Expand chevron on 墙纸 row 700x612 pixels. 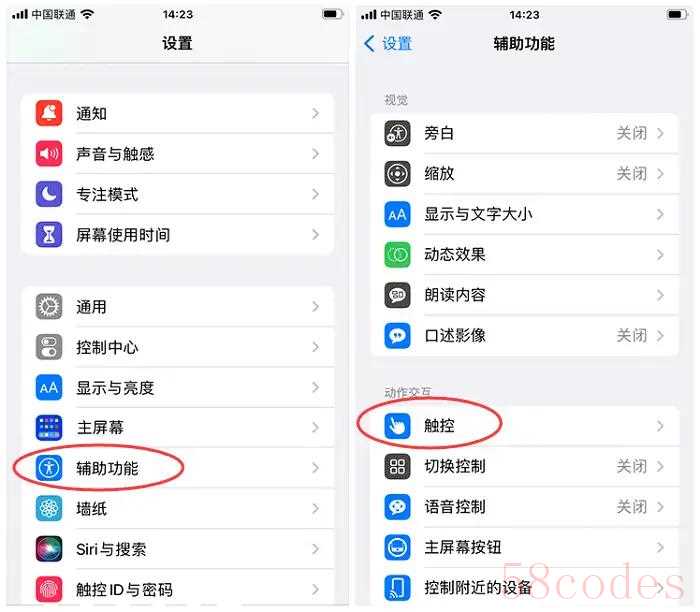click(316, 508)
